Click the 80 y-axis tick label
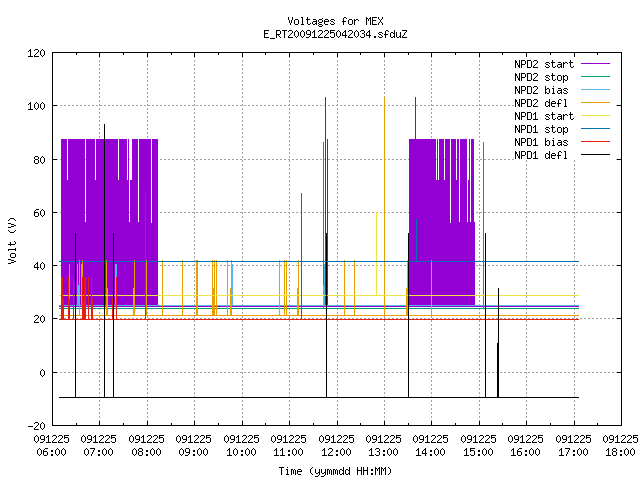Viewport: 640px width, 480px height. (39, 160)
